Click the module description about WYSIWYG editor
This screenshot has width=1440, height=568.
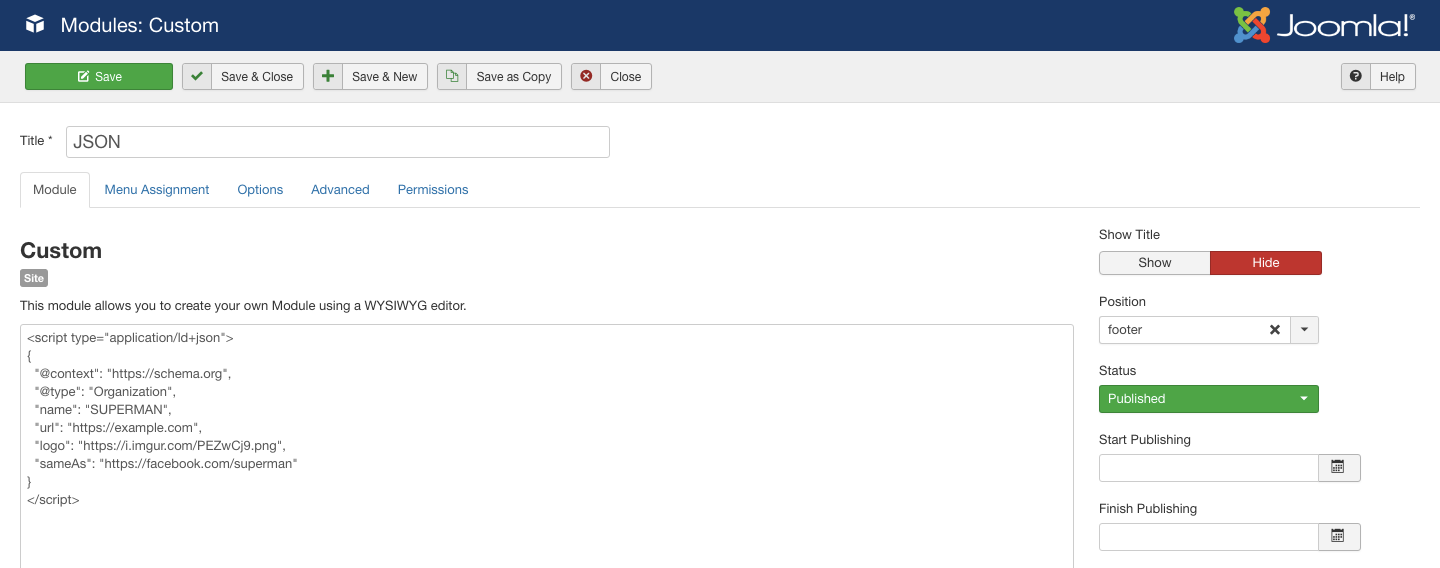[x=243, y=306]
